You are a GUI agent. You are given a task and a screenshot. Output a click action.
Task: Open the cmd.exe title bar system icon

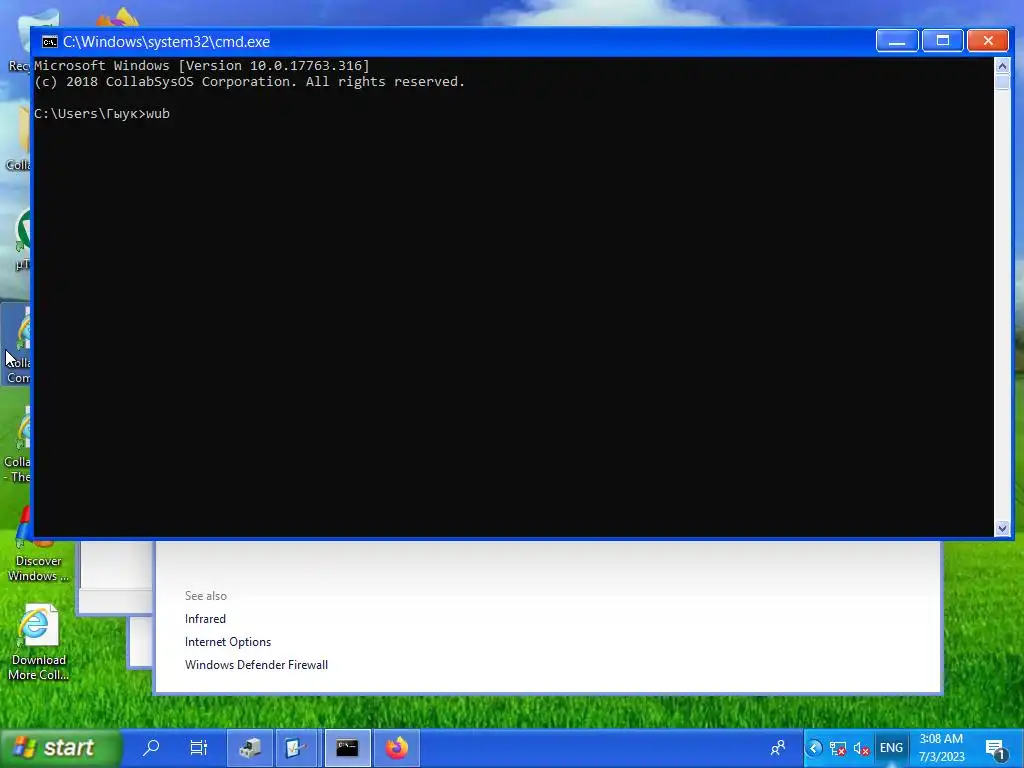[50, 42]
